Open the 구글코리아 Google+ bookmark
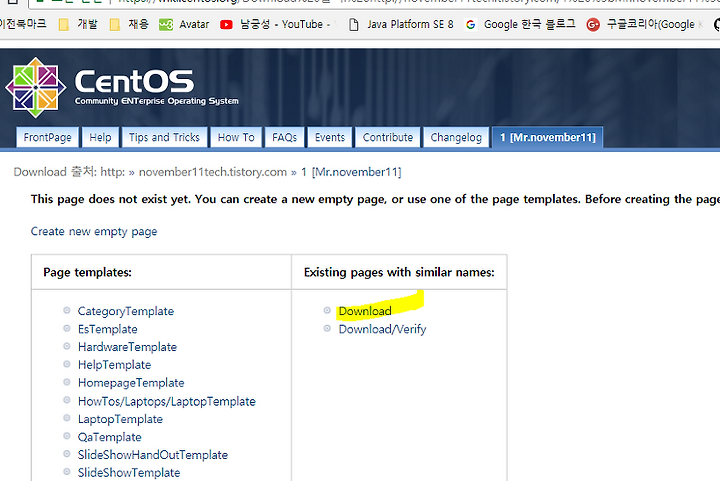 (645, 24)
